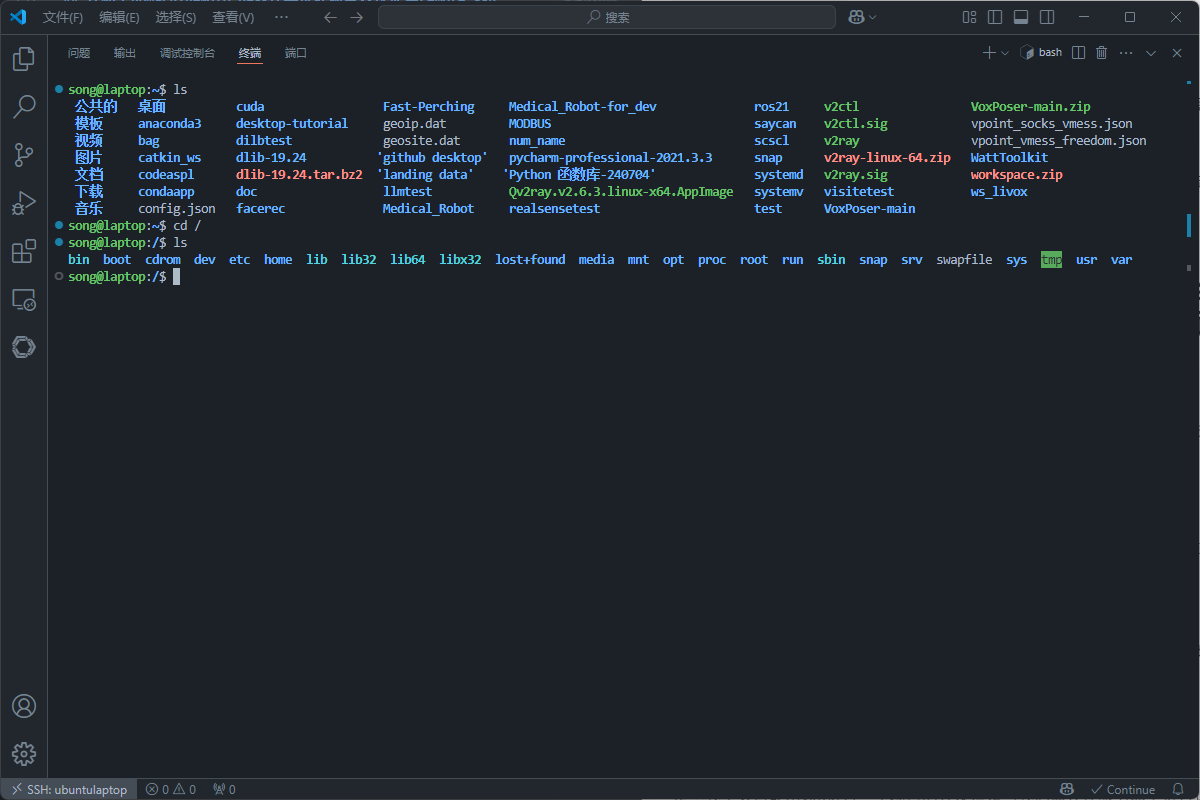Image resolution: width=1200 pixels, height=800 pixels.
Task: Toggle the secondary side bar layout button
Action: point(1047,17)
